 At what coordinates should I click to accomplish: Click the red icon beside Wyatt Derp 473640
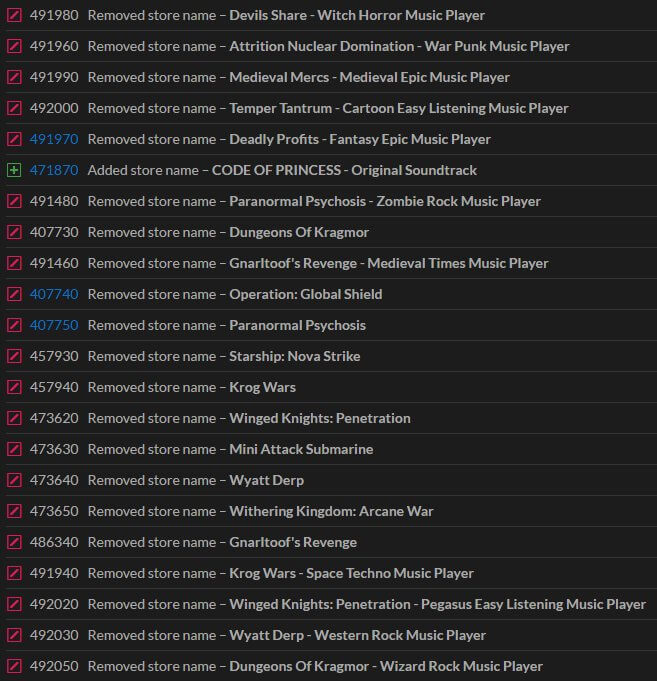coord(14,481)
